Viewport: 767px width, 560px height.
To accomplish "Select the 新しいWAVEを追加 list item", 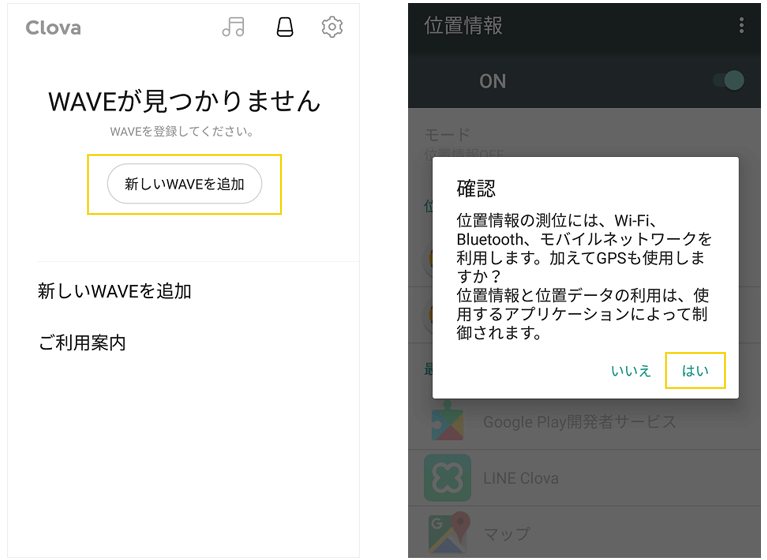I will click(114, 291).
